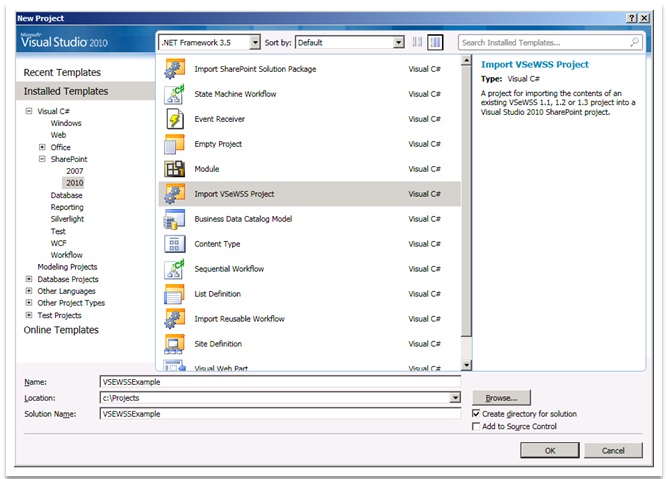Select the Empty Project template icon
Screen dimensions: 668x479
(174, 144)
